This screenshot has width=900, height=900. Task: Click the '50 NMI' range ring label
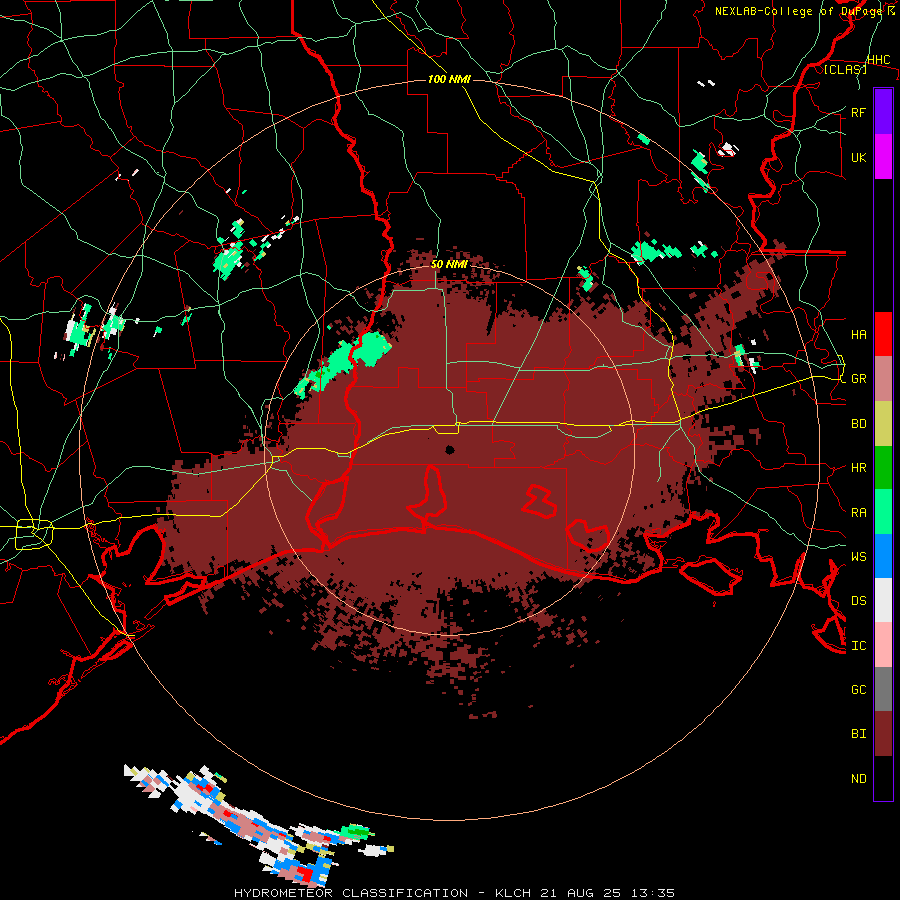coord(449,264)
